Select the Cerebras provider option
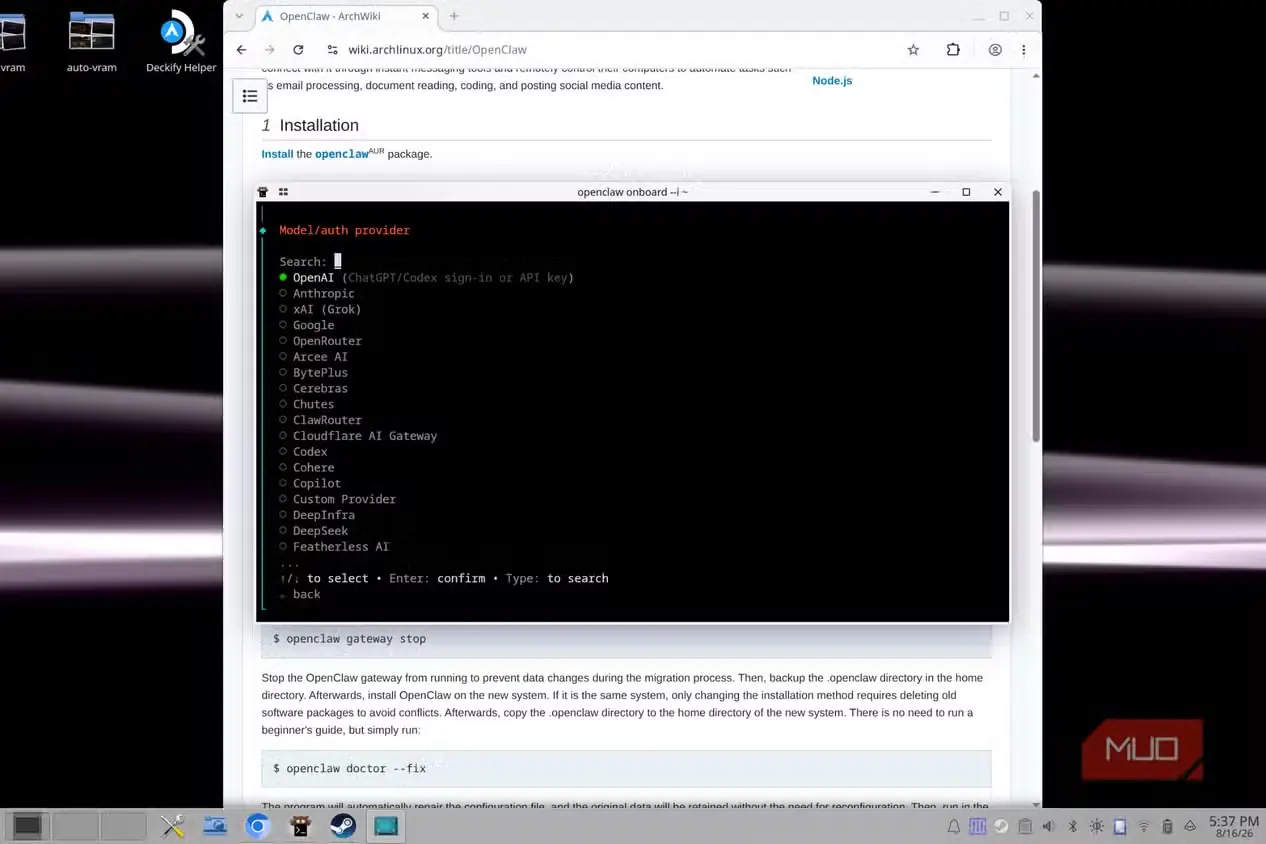Screen dimensions: 1266x844 pos(313,388)
